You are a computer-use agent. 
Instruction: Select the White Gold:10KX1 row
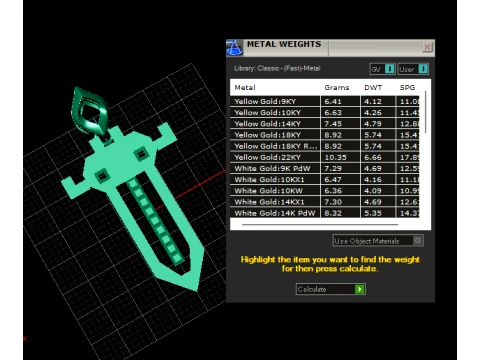point(324,180)
